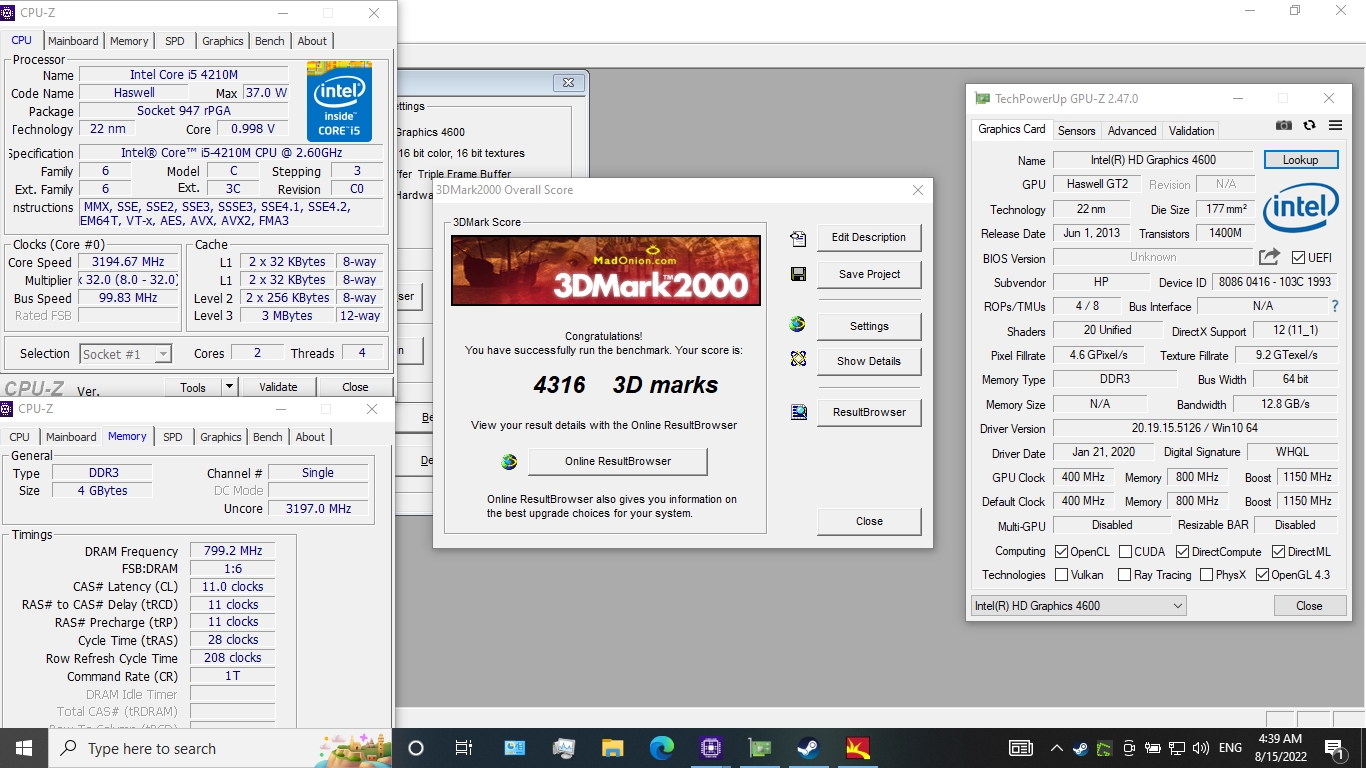Toggle the PhysX checkbox

[x=1206, y=575]
